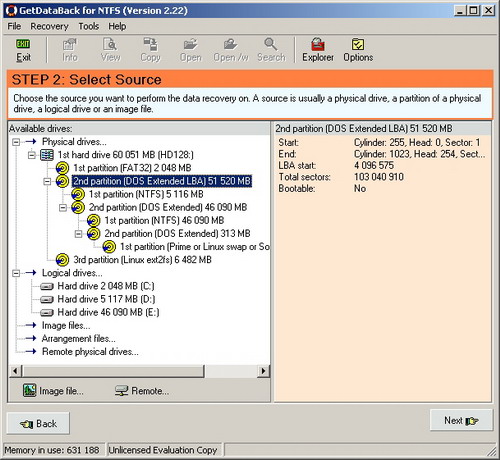The image size is (500, 460).
Task: Open the Help menu
Action: pyautogui.click(x=117, y=26)
